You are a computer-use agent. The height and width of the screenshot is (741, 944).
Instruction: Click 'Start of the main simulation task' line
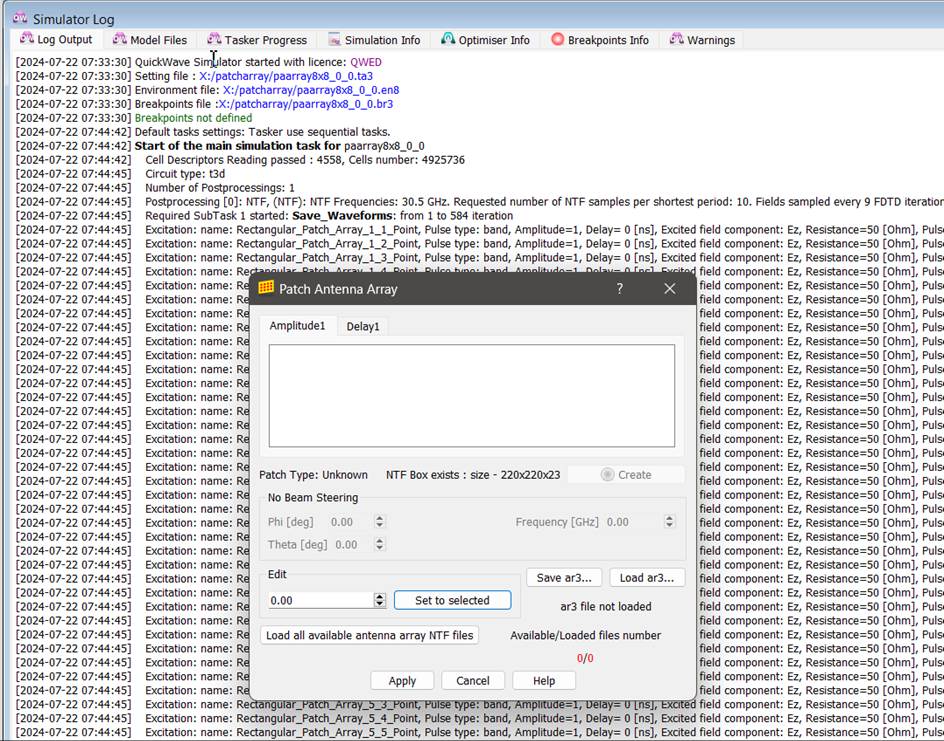coord(279,146)
